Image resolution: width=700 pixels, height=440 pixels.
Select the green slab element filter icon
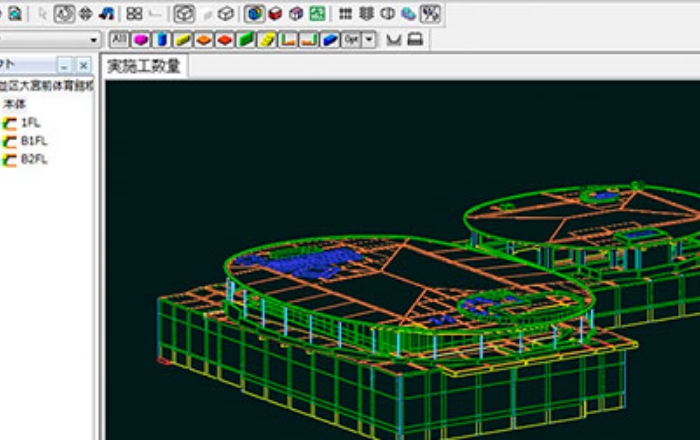[246, 40]
